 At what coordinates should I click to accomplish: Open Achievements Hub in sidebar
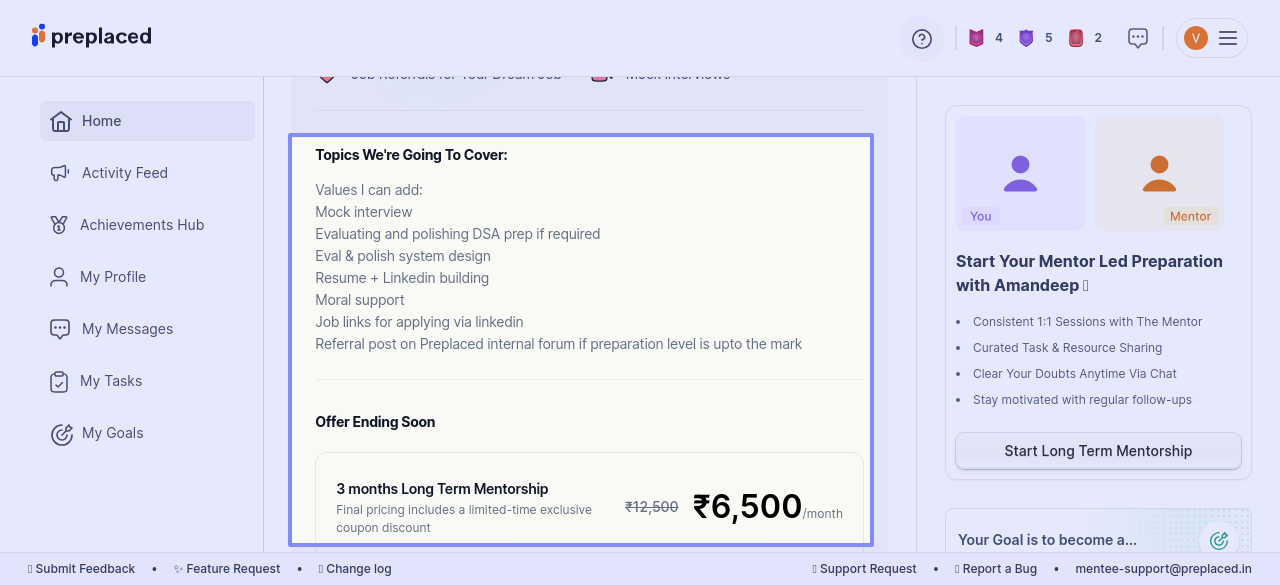(141, 225)
